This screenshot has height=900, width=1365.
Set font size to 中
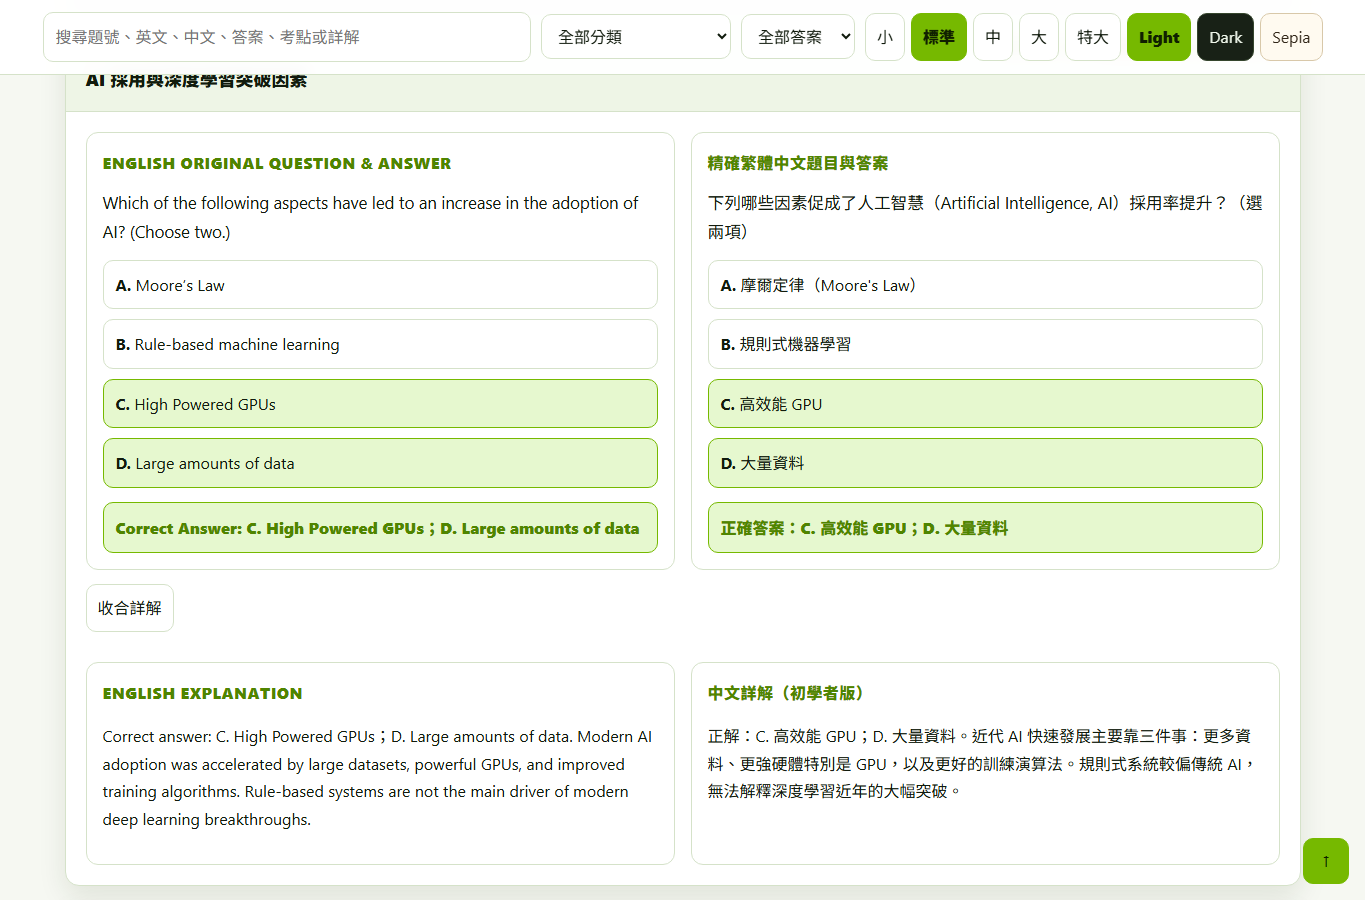pyautogui.click(x=993, y=37)
